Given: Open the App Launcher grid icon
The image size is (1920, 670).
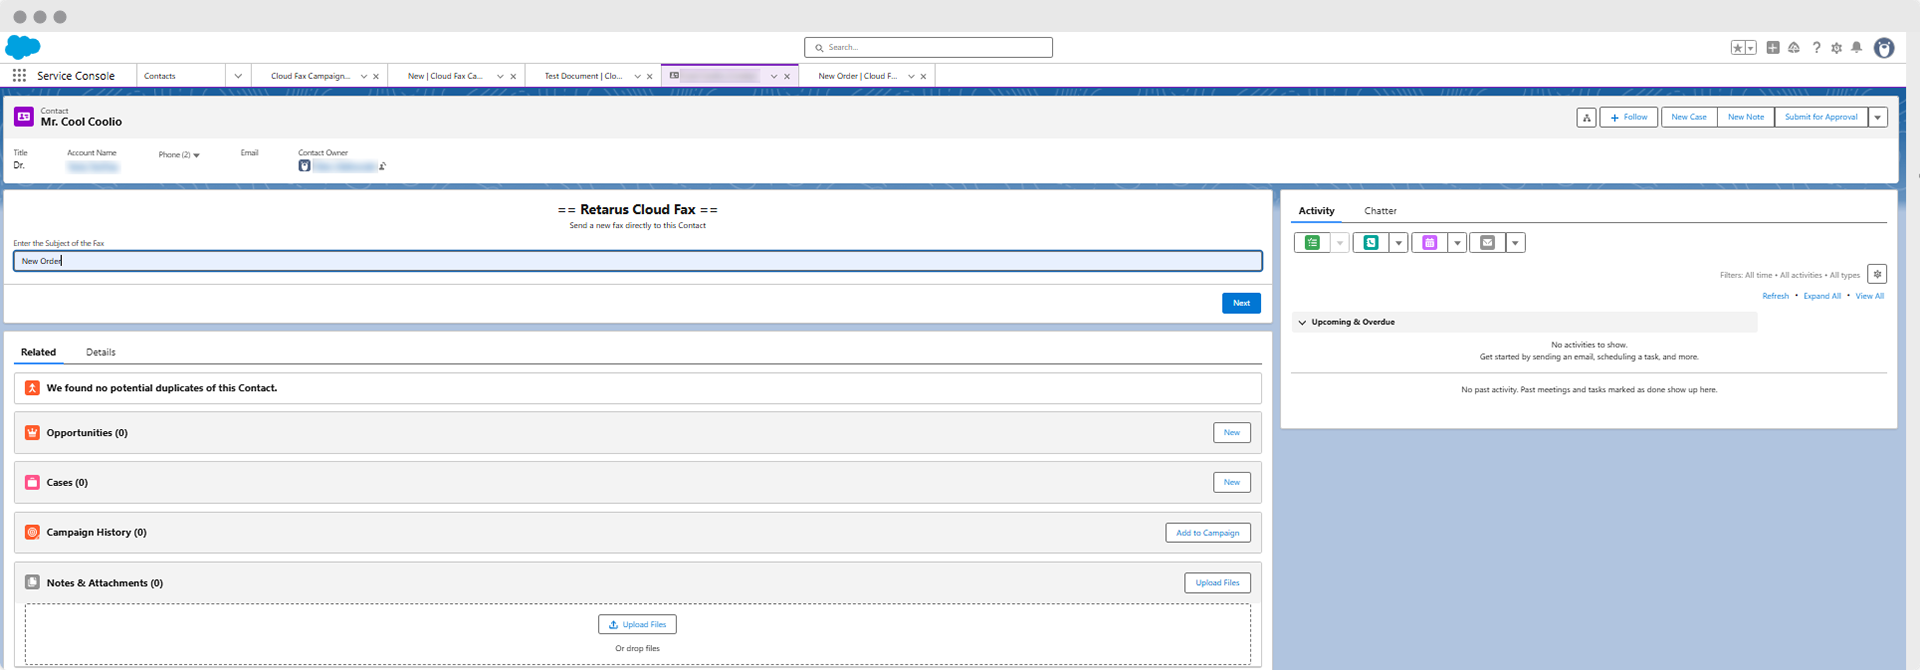Looking at the screenshot, I should (19, 76).
